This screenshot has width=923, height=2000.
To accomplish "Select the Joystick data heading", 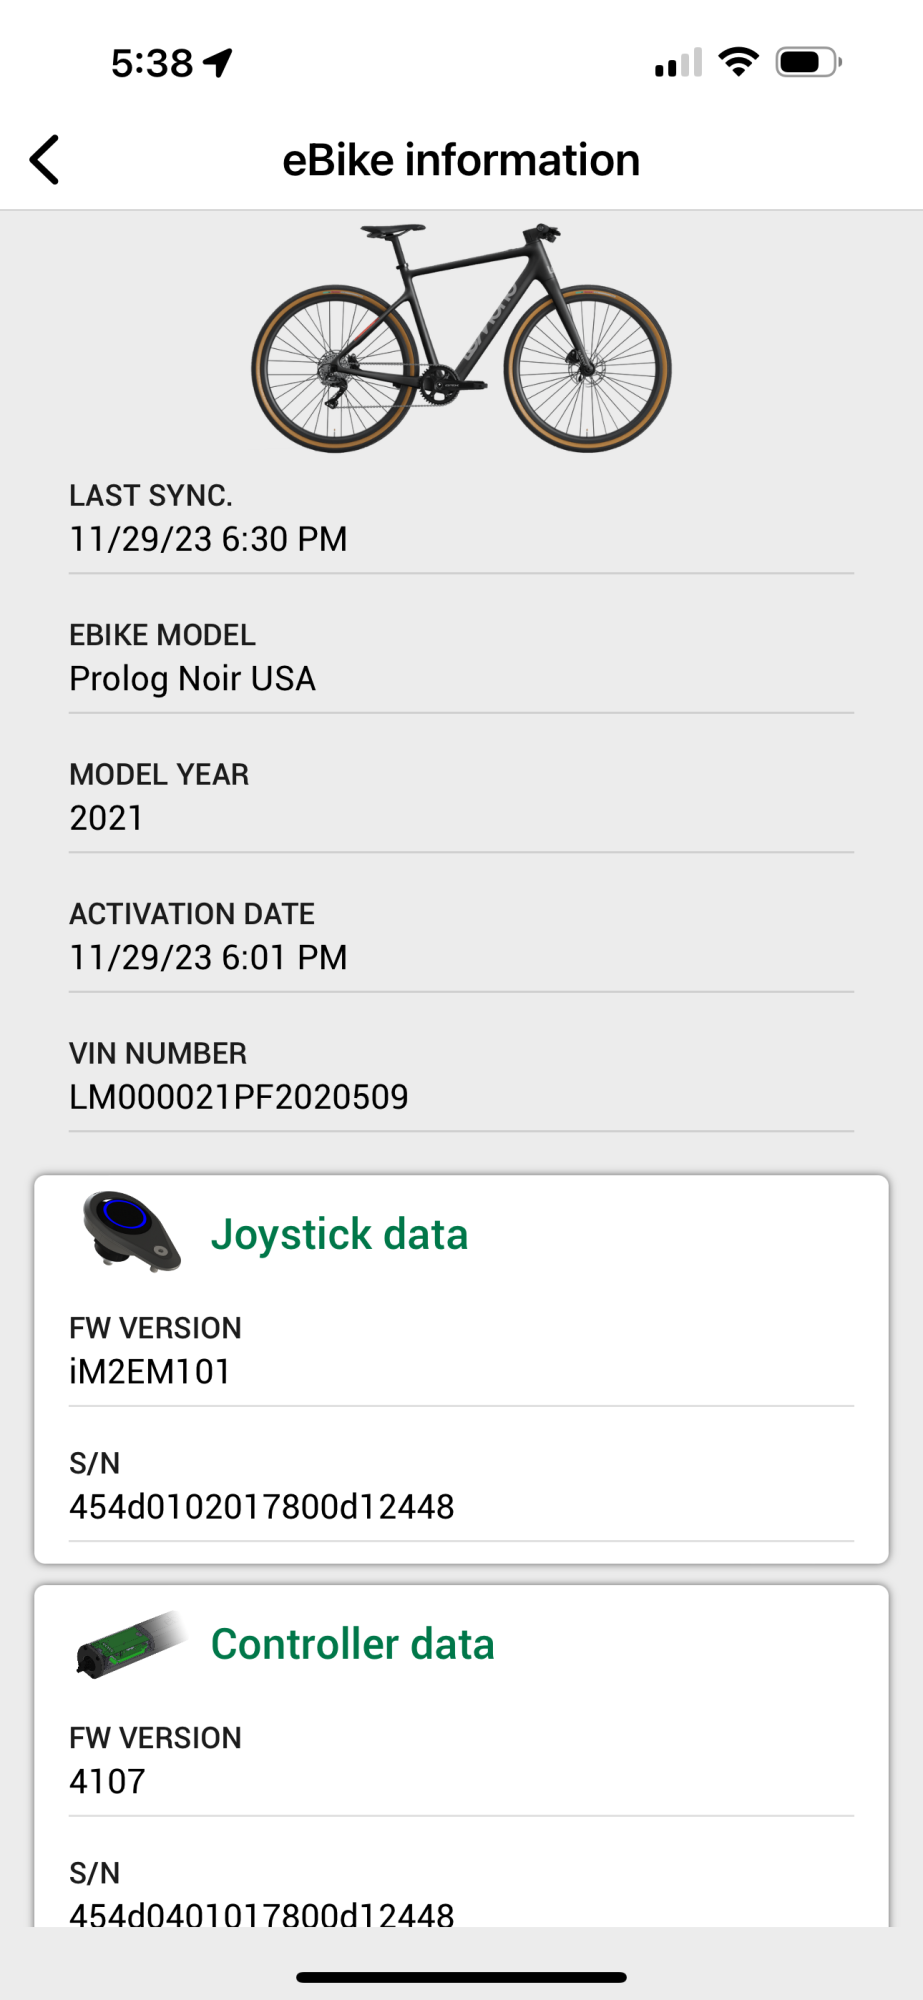I will tap(339, 1234).
